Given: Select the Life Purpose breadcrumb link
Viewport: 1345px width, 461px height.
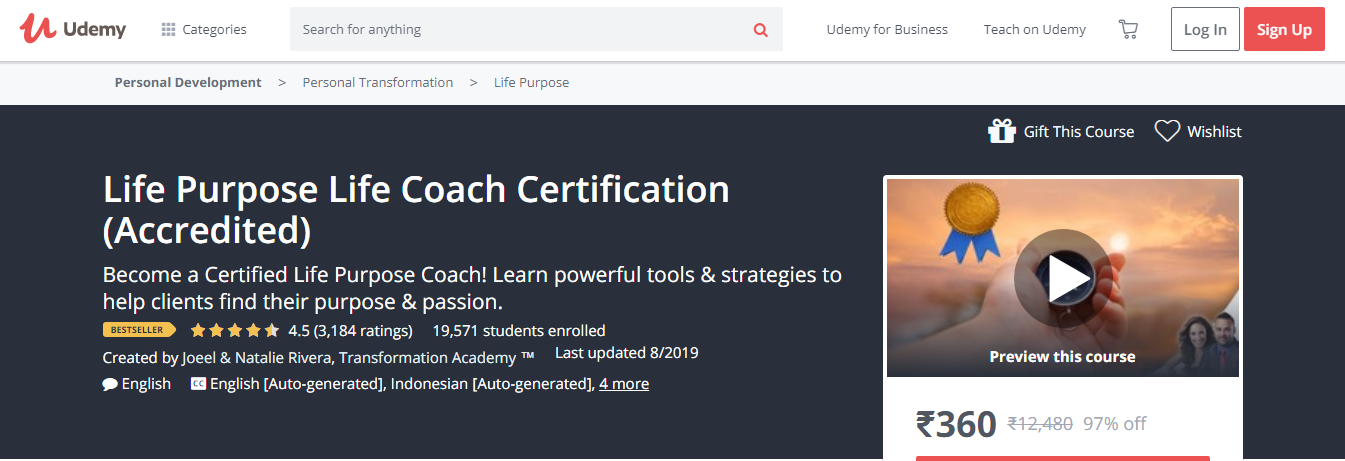Looking at the screenshot, I should pos(531,83).
